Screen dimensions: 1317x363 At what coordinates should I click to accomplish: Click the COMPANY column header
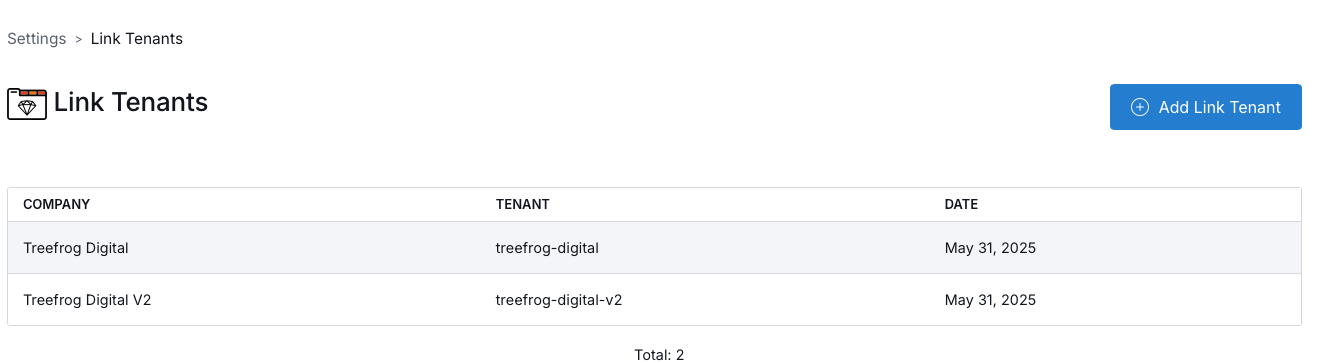[57, 204]
